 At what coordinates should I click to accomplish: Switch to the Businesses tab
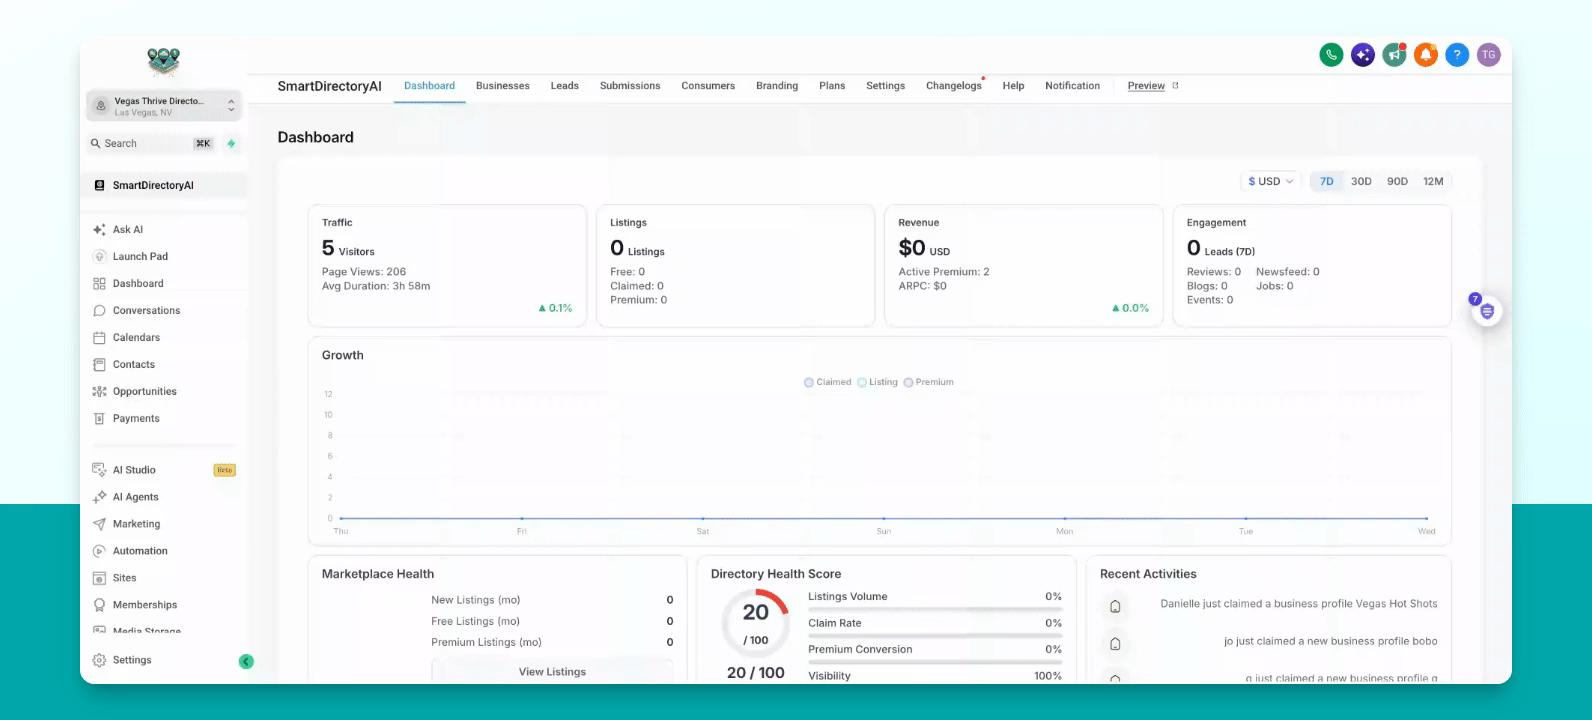point(503,86)
